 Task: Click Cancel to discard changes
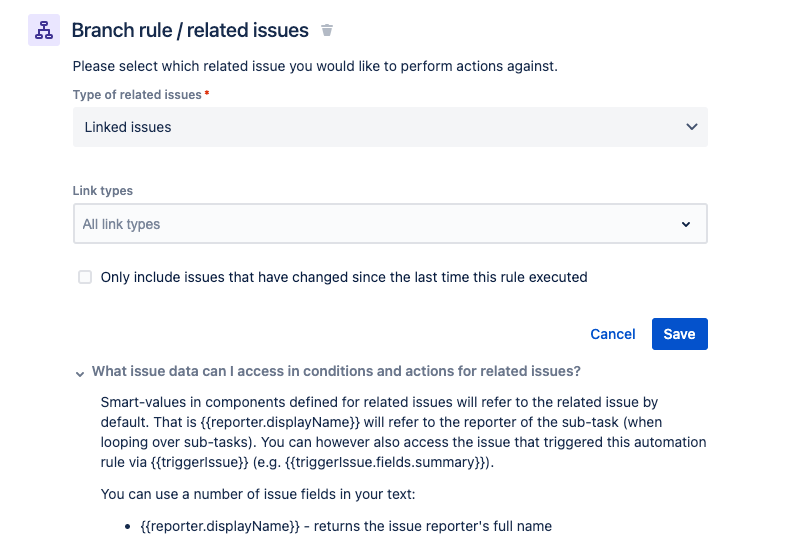(613, 334)
